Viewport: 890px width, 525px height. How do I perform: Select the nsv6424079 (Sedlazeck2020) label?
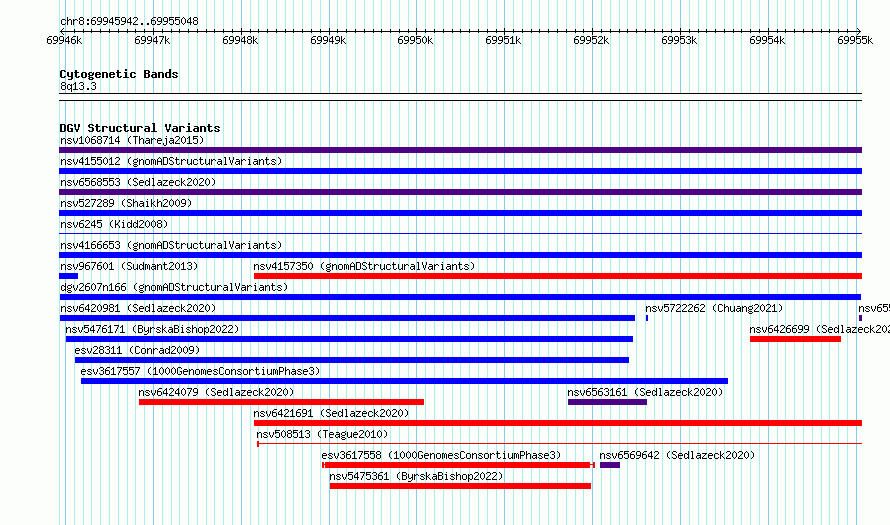pos(216,392)
